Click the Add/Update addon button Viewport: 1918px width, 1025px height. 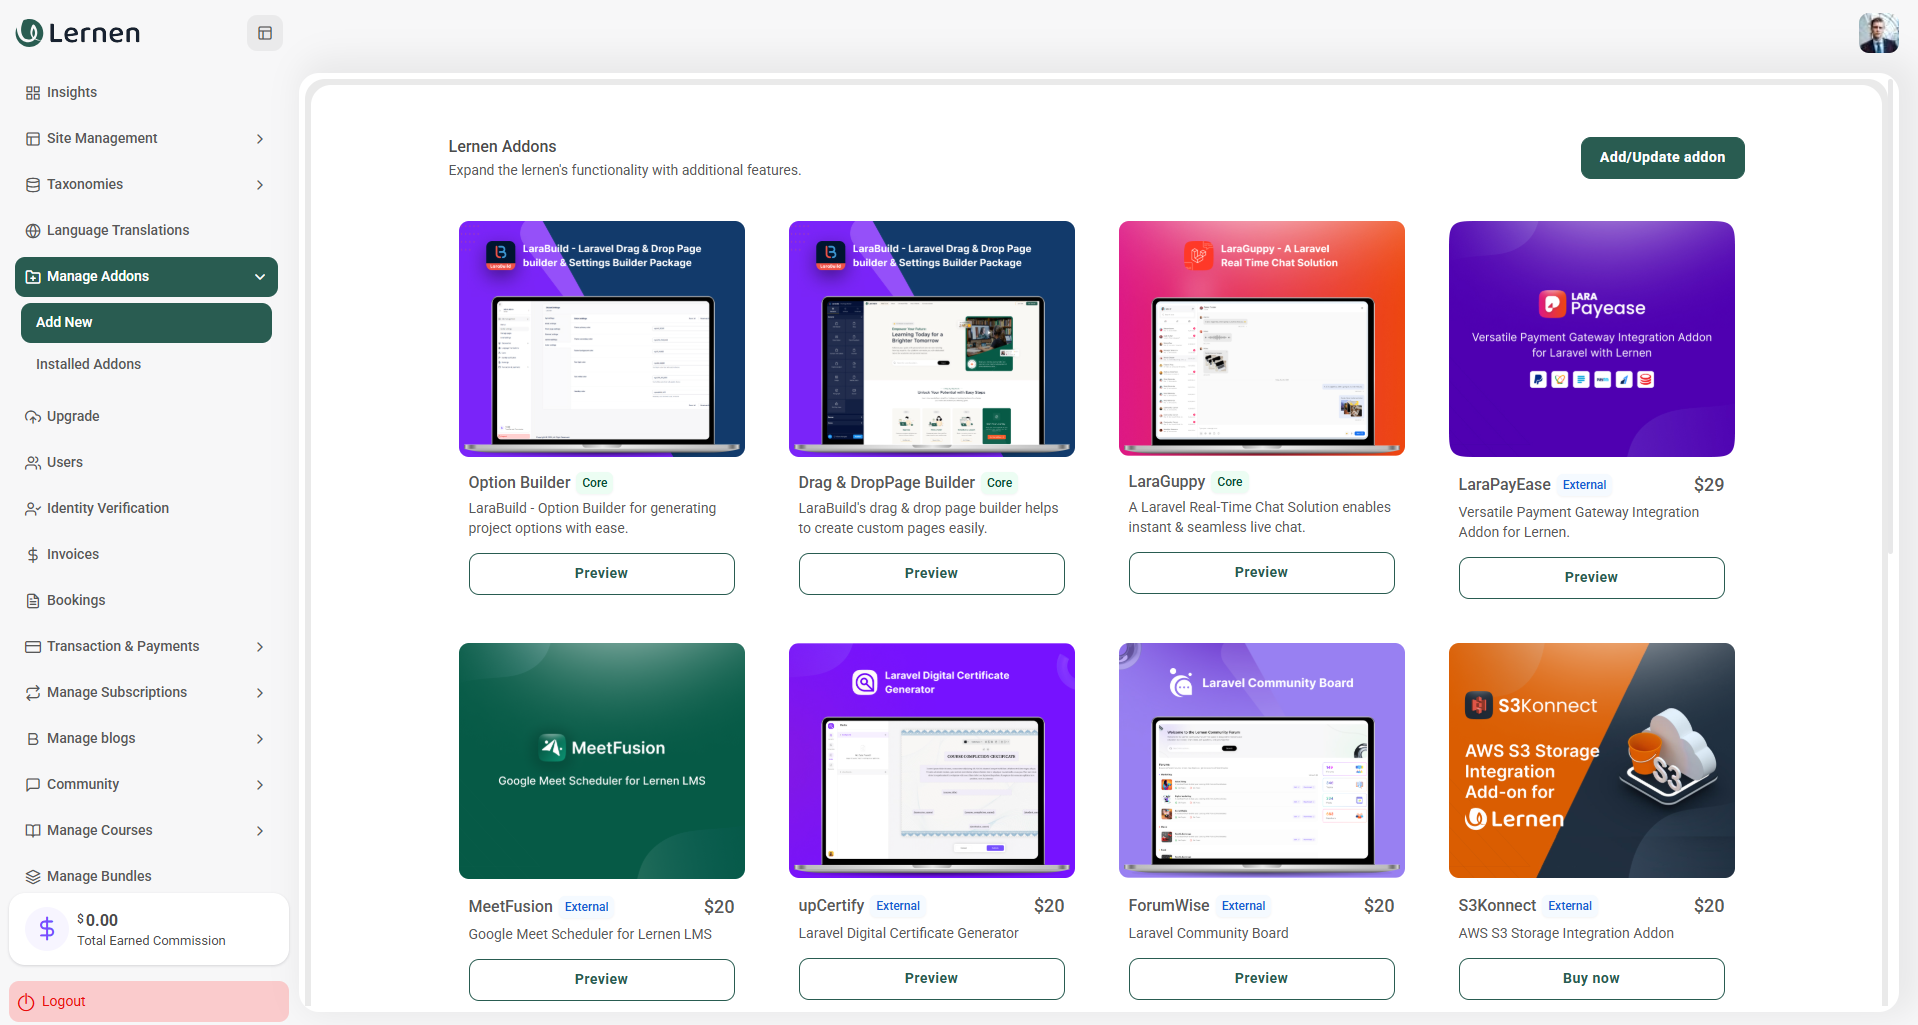tap(1661, 157)
